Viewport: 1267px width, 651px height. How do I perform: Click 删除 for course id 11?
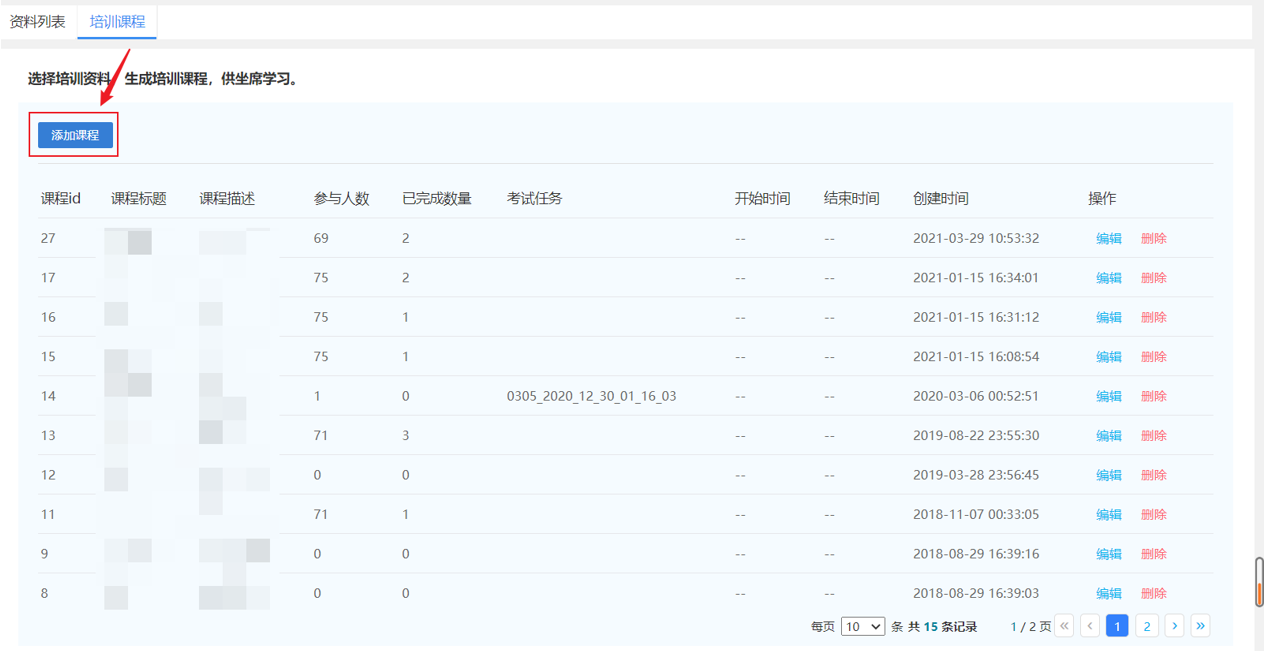[x=1153, y=514]
